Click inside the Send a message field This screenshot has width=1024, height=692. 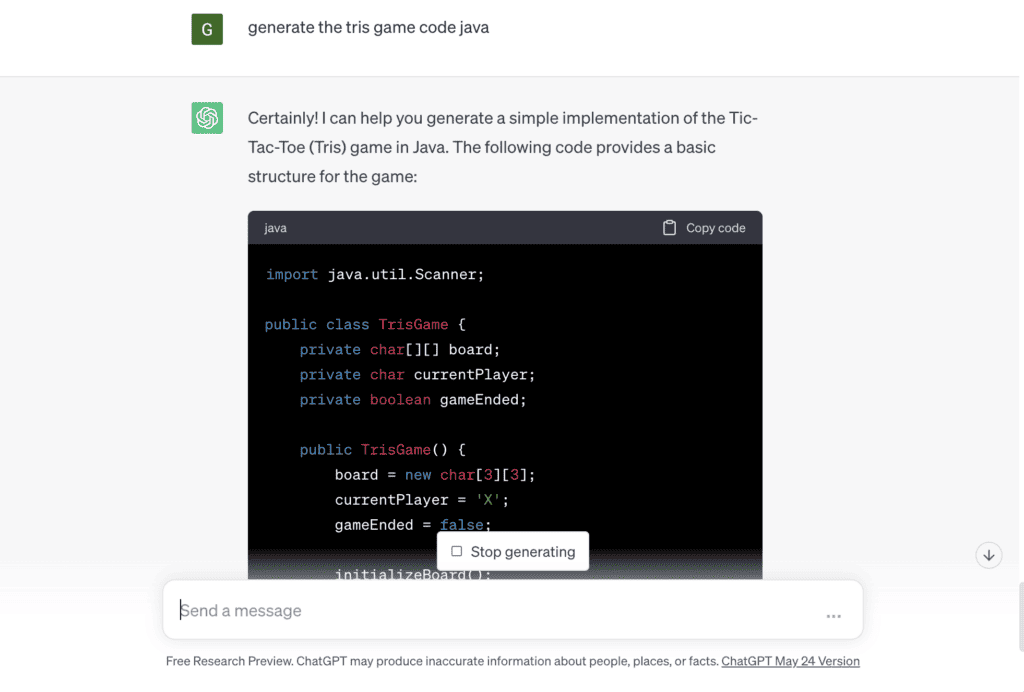tap(400, 610)
